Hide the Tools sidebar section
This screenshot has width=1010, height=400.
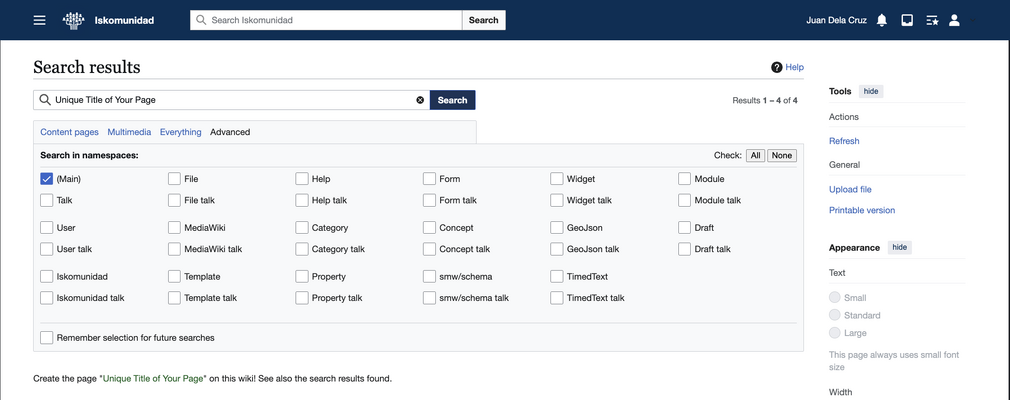pos(871,91)
